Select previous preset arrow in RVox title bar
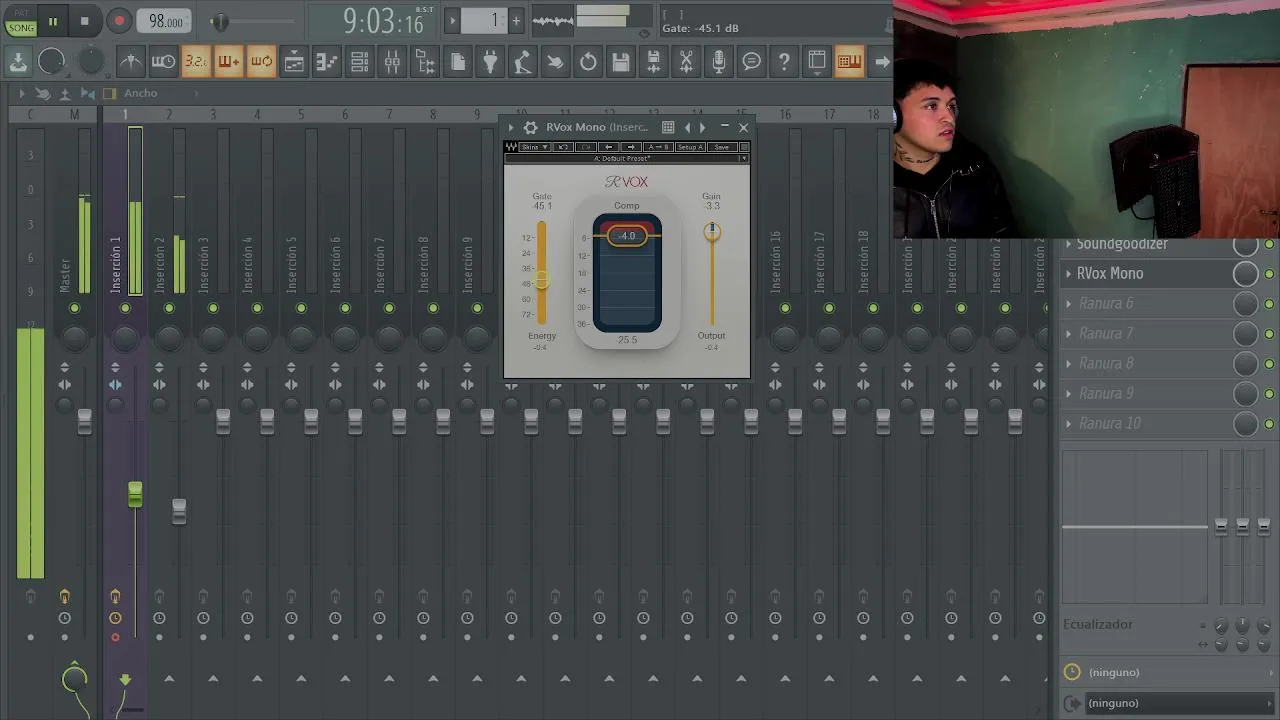This screenshot has height=720, width=1280. point(687,127)
